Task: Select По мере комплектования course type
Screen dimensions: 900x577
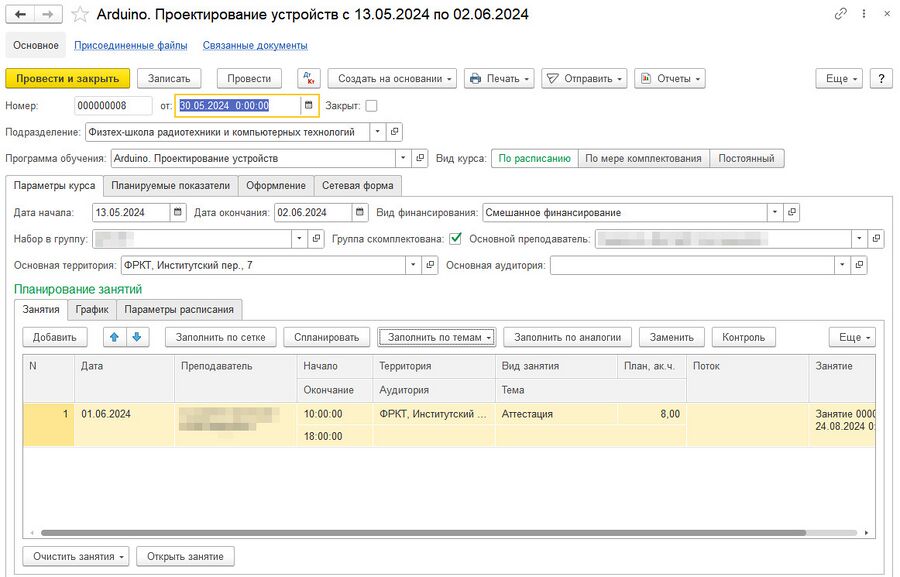Action: [644, 158]
